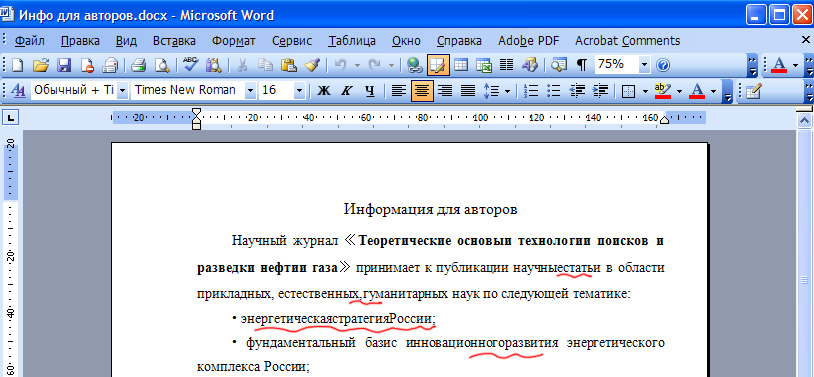
Task: Open the Drawing toolbar icon
Action: tap(530, 65)
